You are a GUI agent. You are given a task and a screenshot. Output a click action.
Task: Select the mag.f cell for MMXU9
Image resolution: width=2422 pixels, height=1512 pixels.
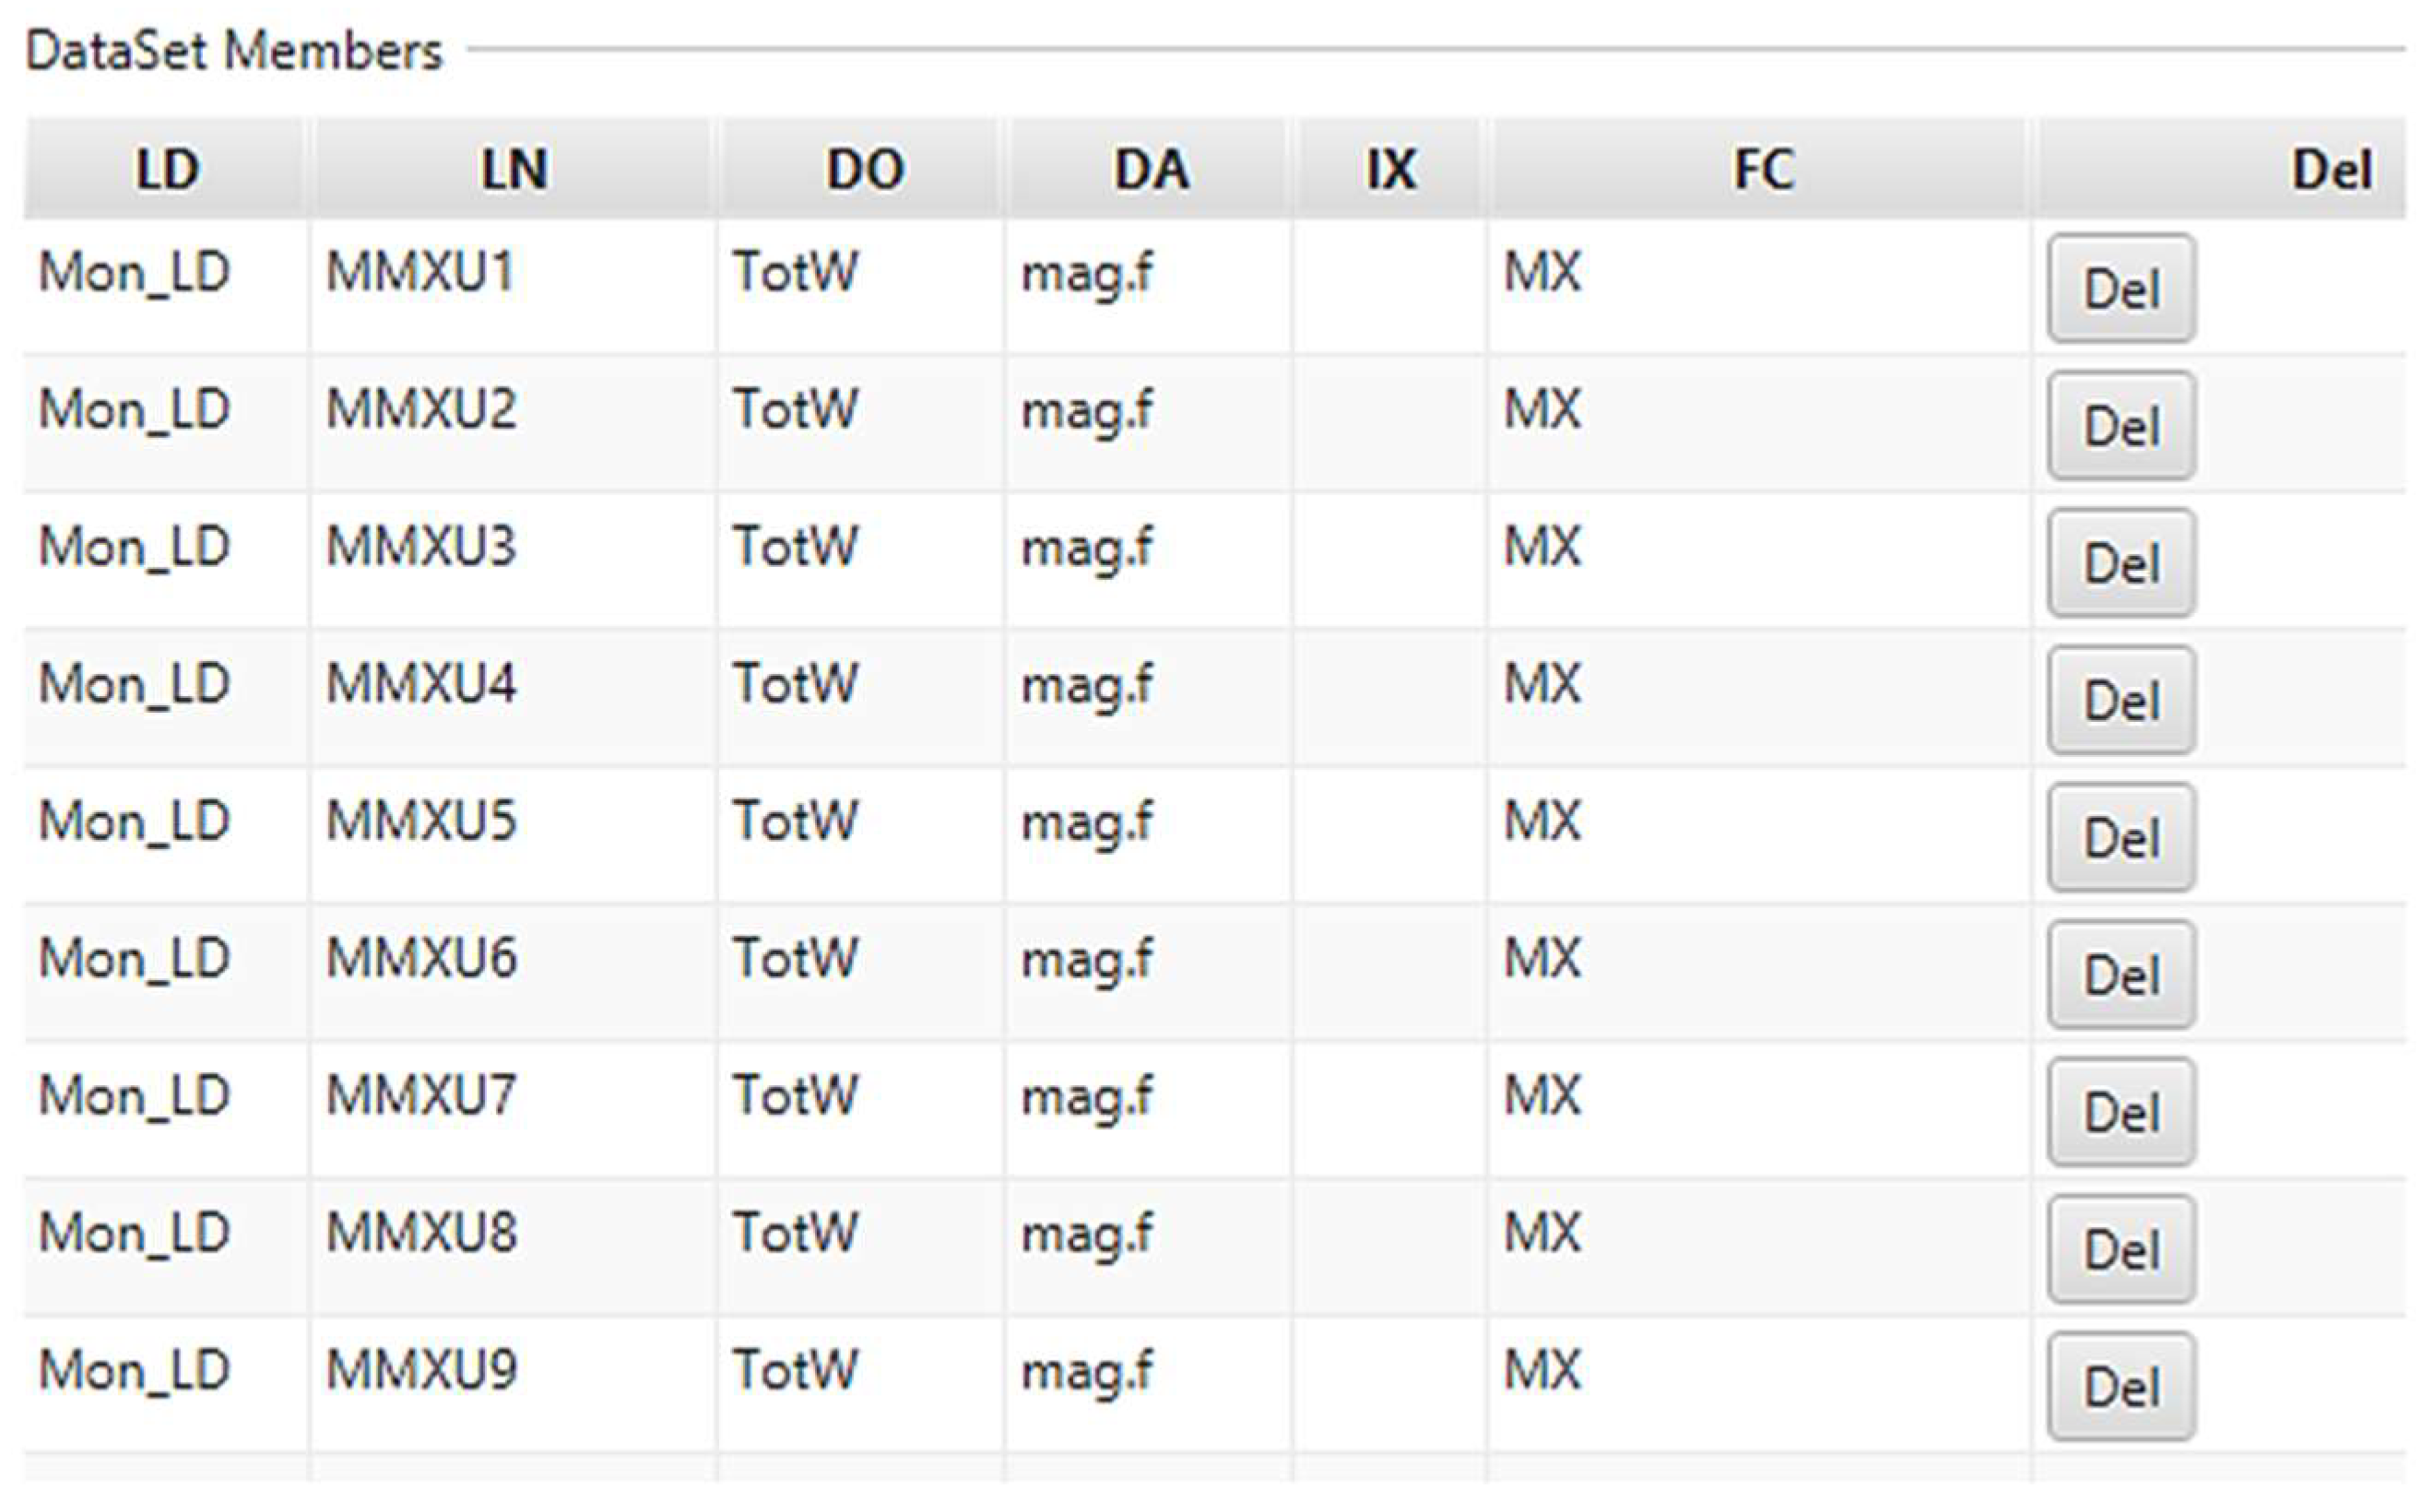pos(1086,1371)
